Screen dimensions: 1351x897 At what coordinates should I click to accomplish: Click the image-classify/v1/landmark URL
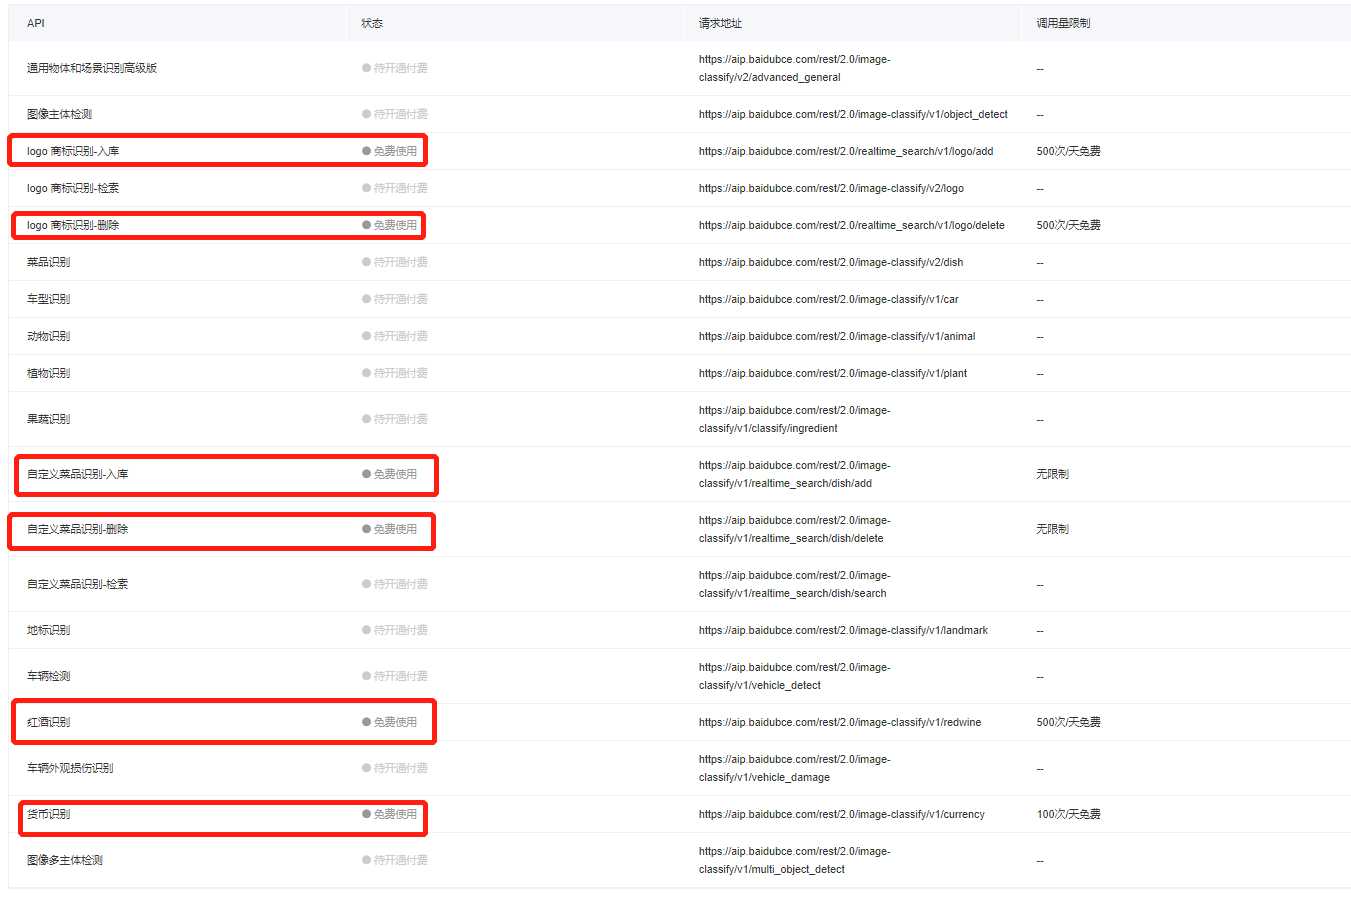(843, 630)
